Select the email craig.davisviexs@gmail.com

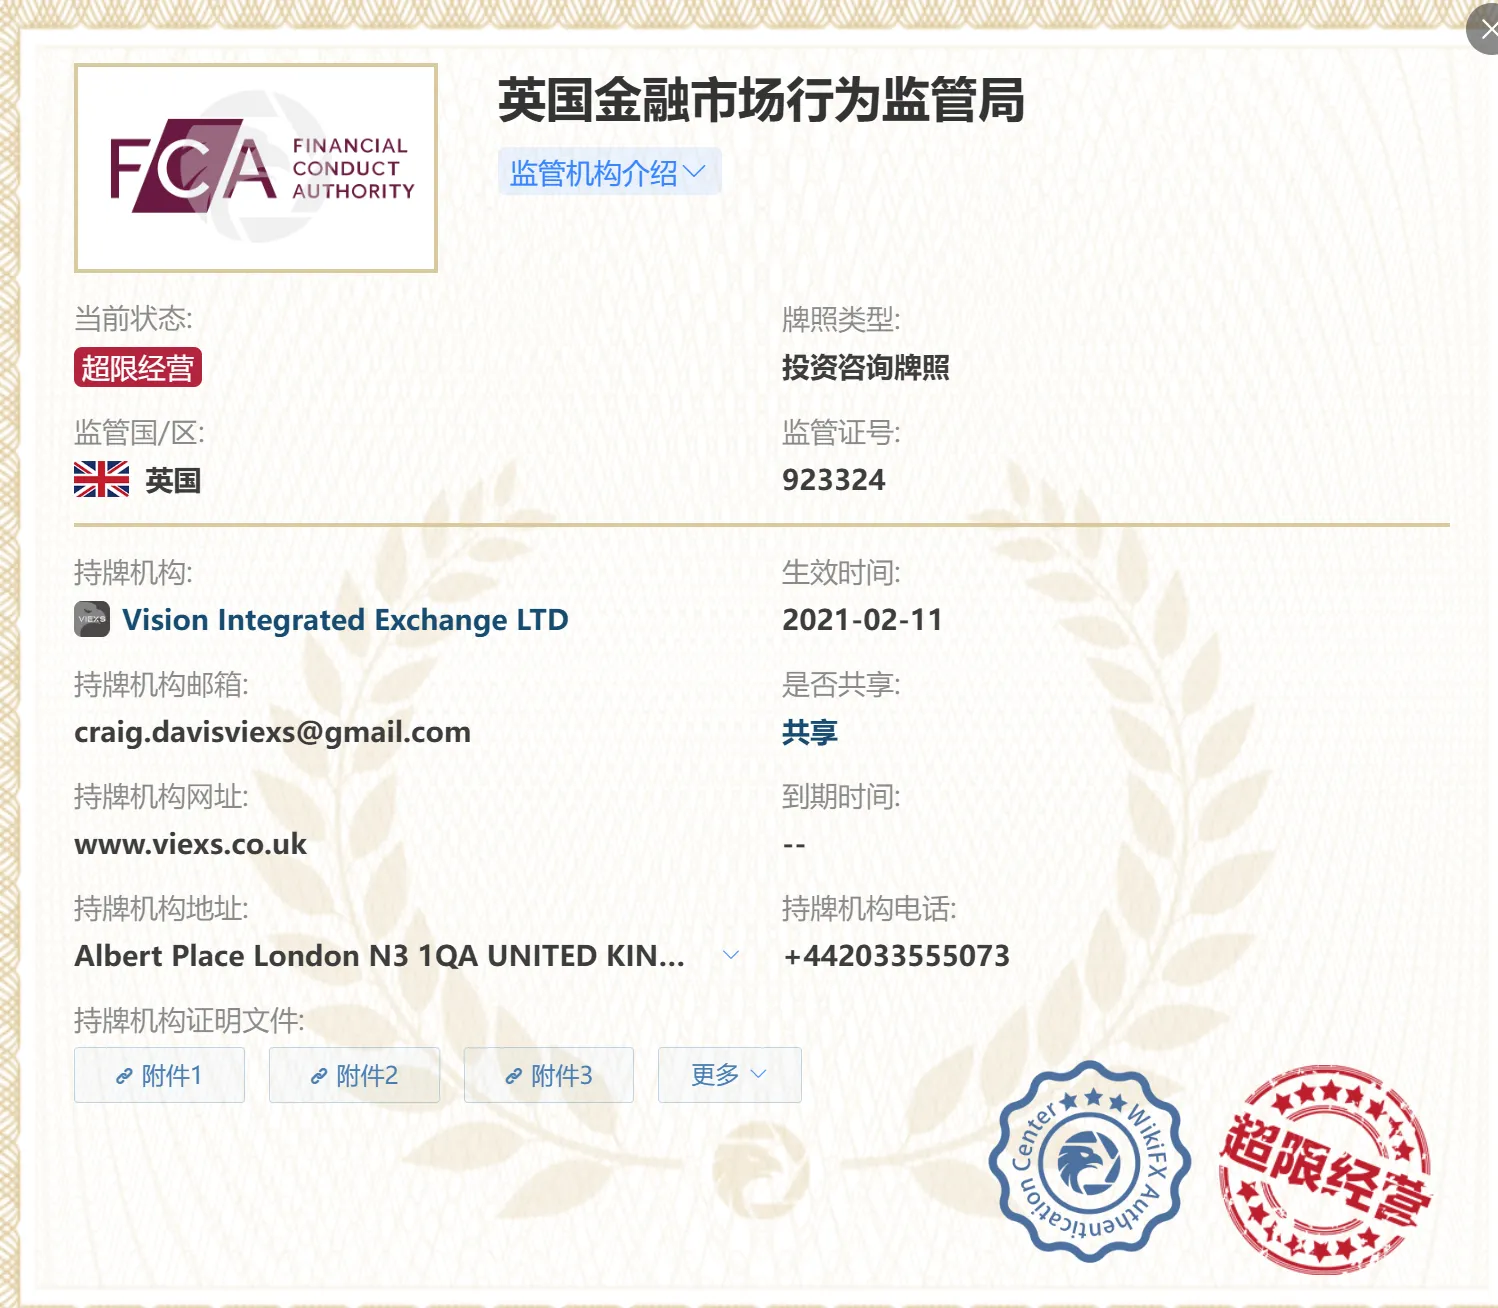272,732
